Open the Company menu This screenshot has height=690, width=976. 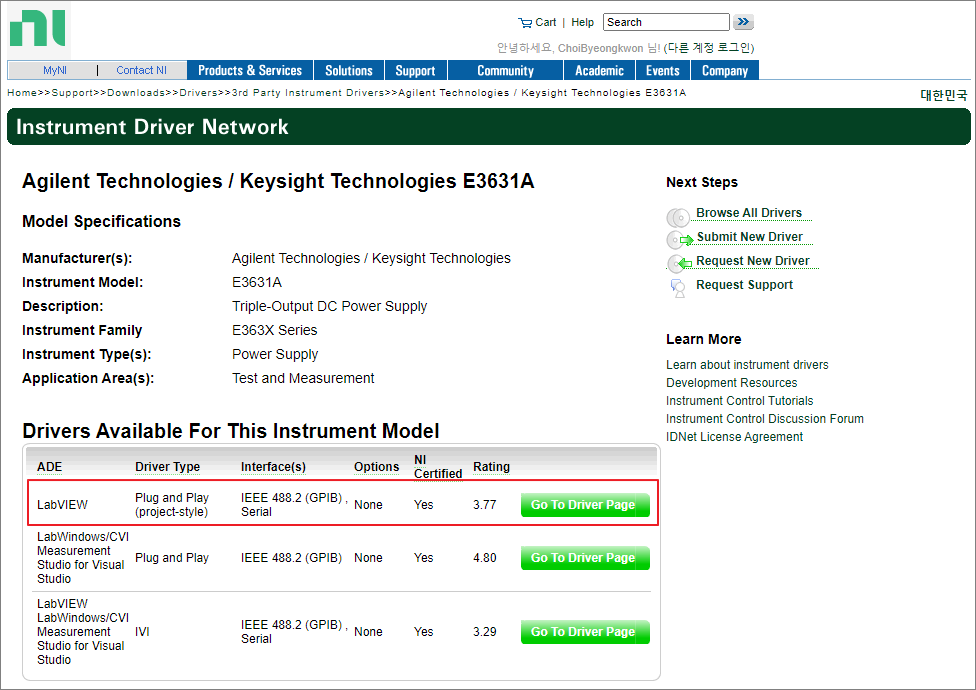pyautogui.click(x=725, y=70)
